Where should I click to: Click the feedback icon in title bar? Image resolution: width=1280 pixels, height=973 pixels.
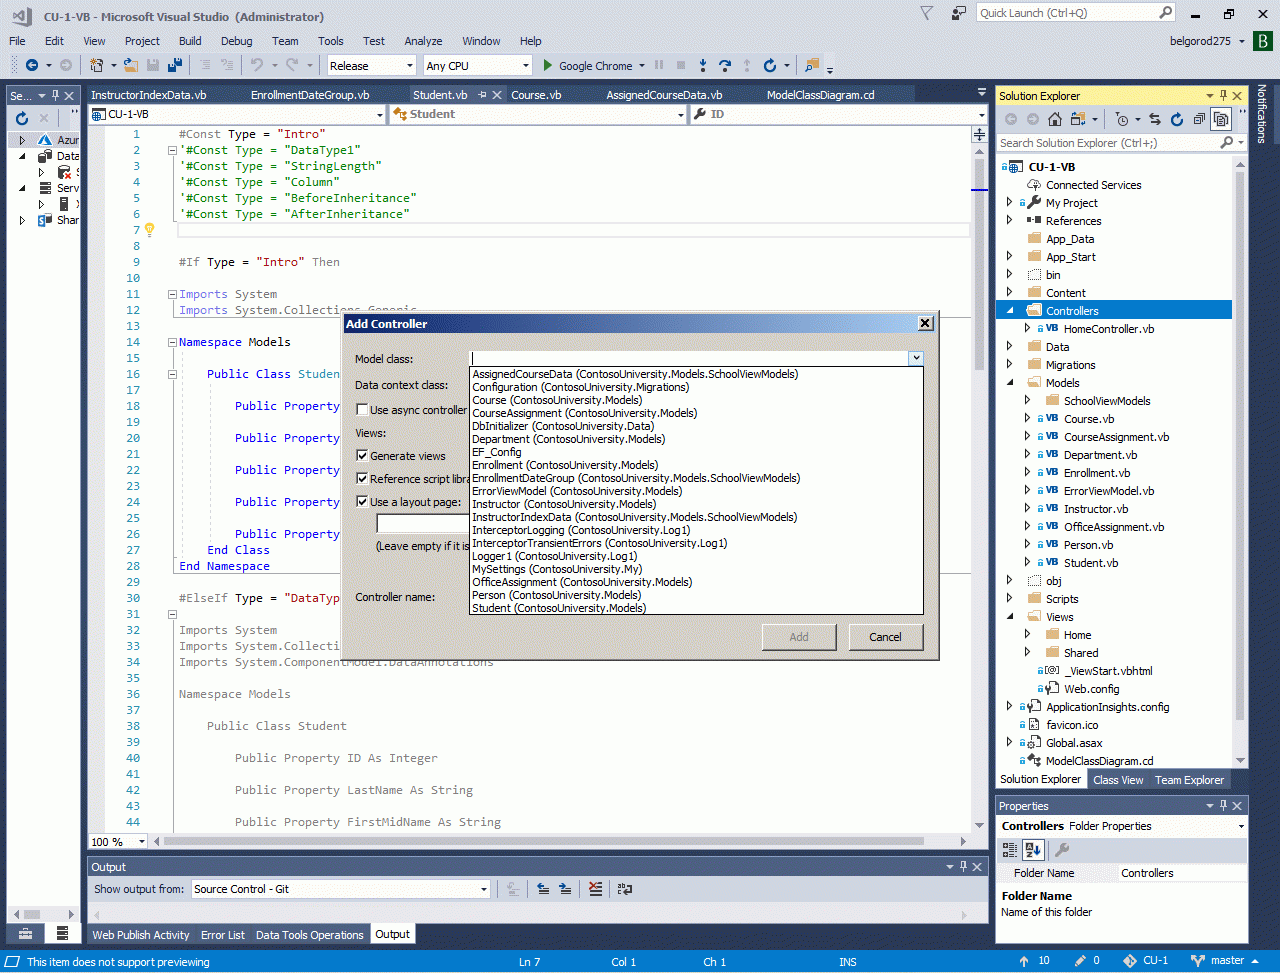[960, 13]
